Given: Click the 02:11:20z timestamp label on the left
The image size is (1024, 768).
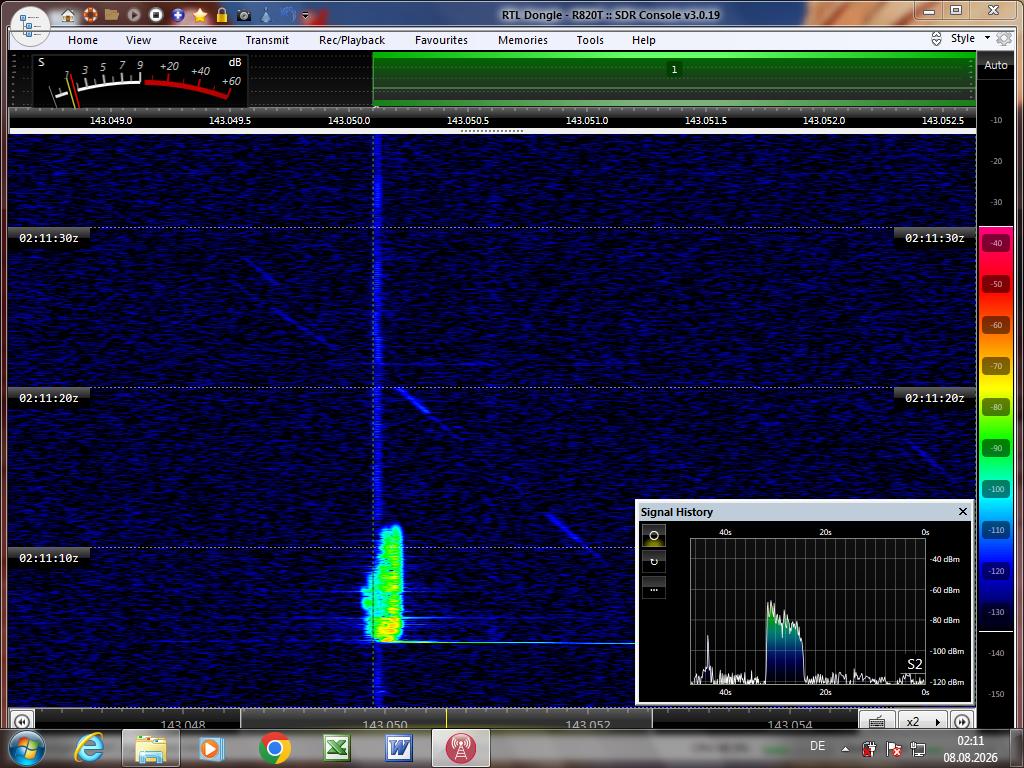Looking at the screenshot, I should click(x=49, y=398).
